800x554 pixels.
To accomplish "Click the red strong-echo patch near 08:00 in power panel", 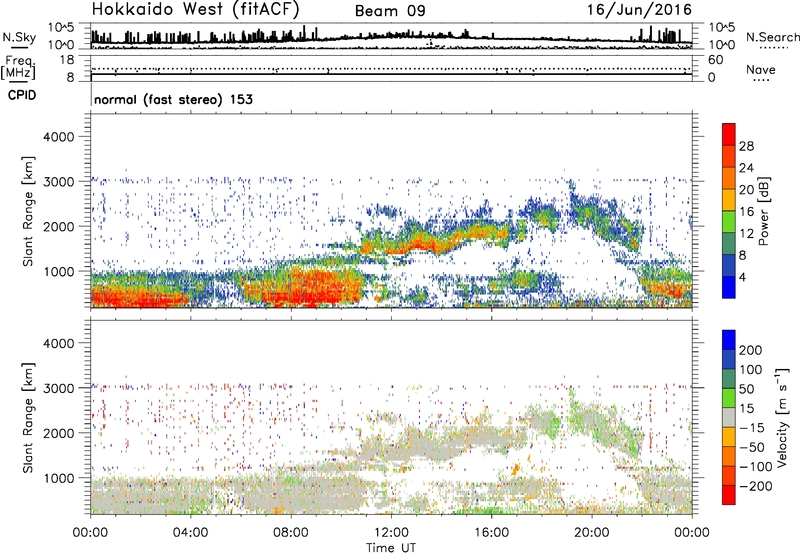I will point(311,288).
